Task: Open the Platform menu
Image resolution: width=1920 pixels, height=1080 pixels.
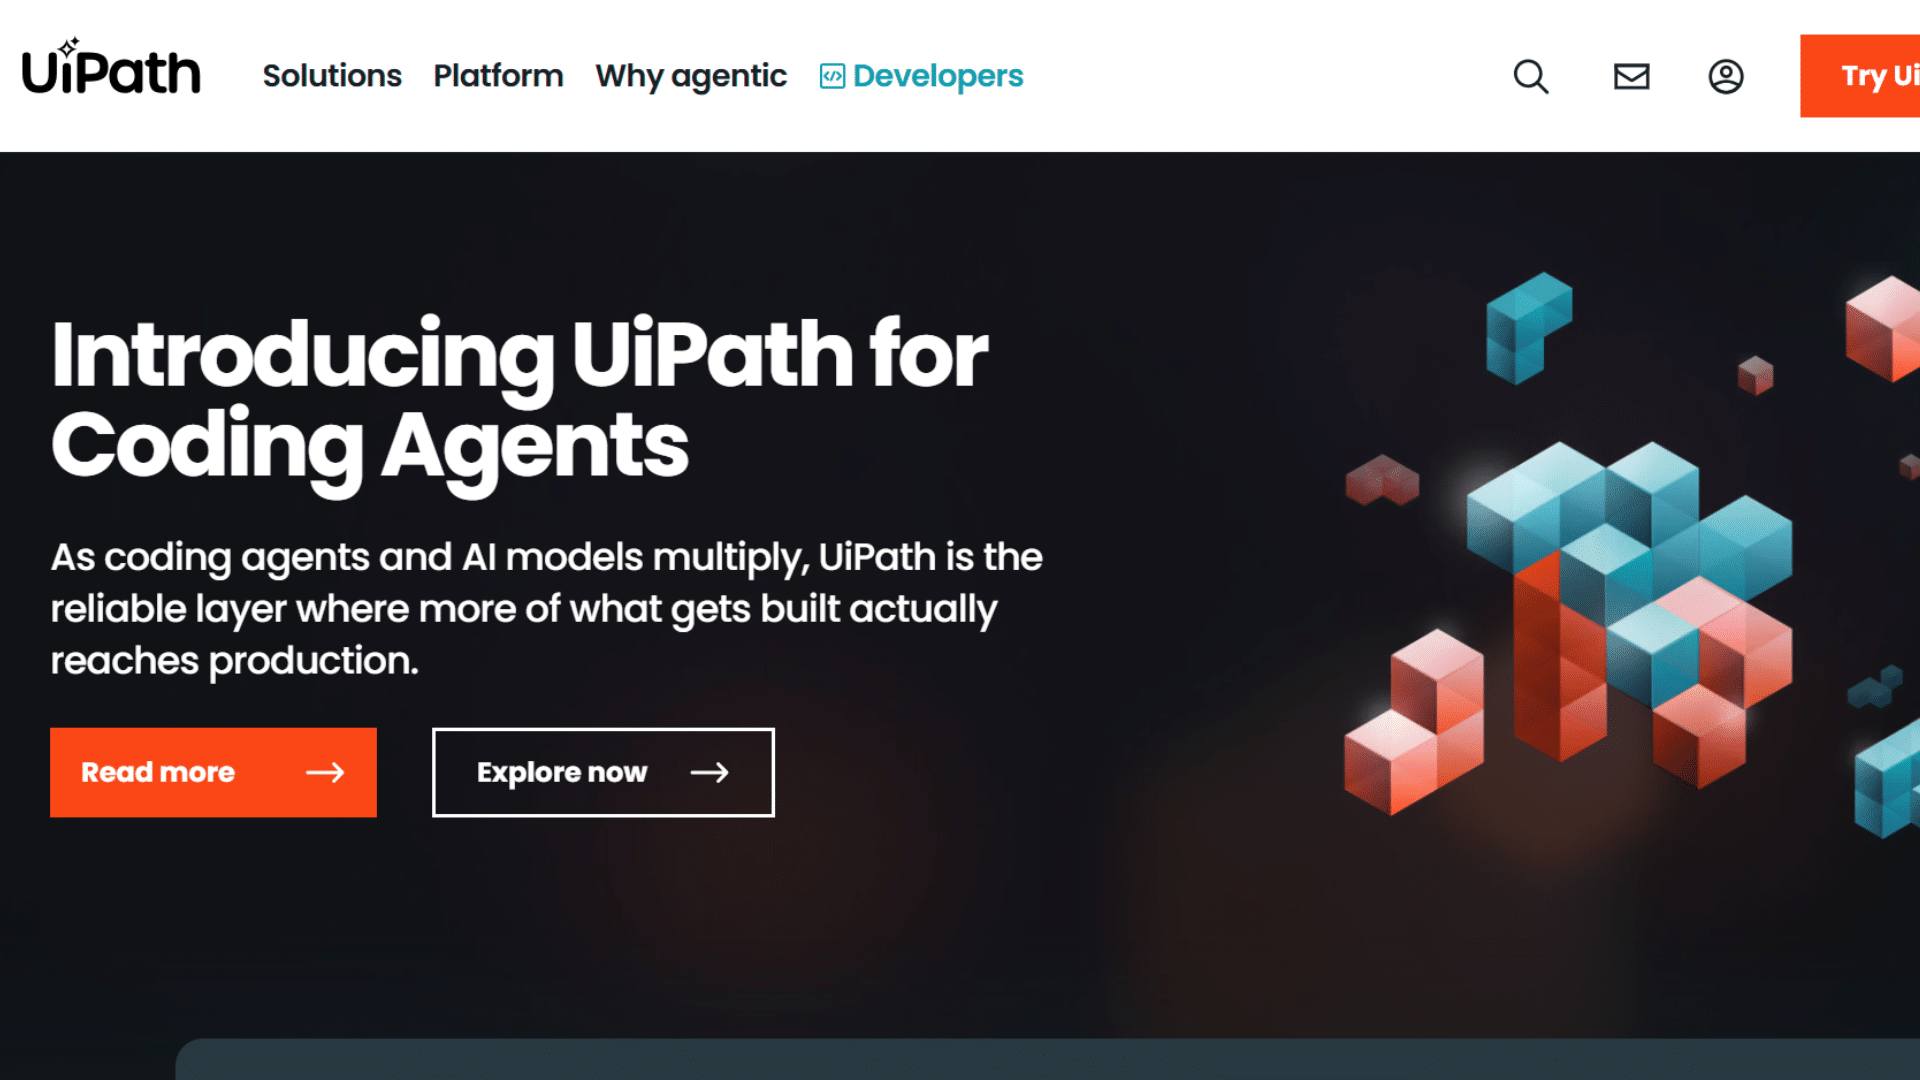Action: click(x=498, y=76)
